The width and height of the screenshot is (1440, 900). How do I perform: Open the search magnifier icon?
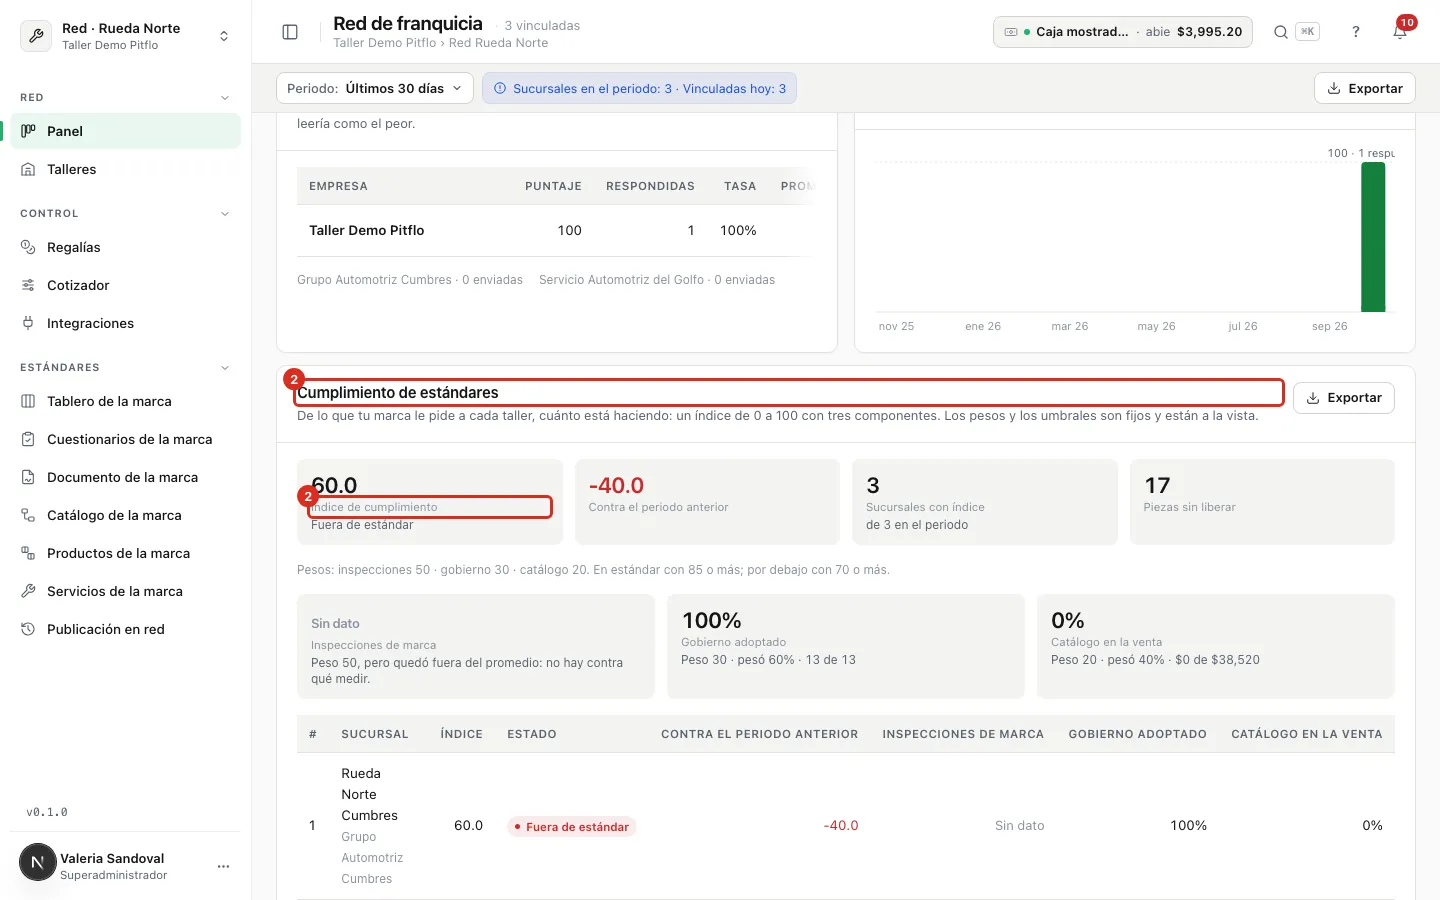click(x=1280, y=32)
